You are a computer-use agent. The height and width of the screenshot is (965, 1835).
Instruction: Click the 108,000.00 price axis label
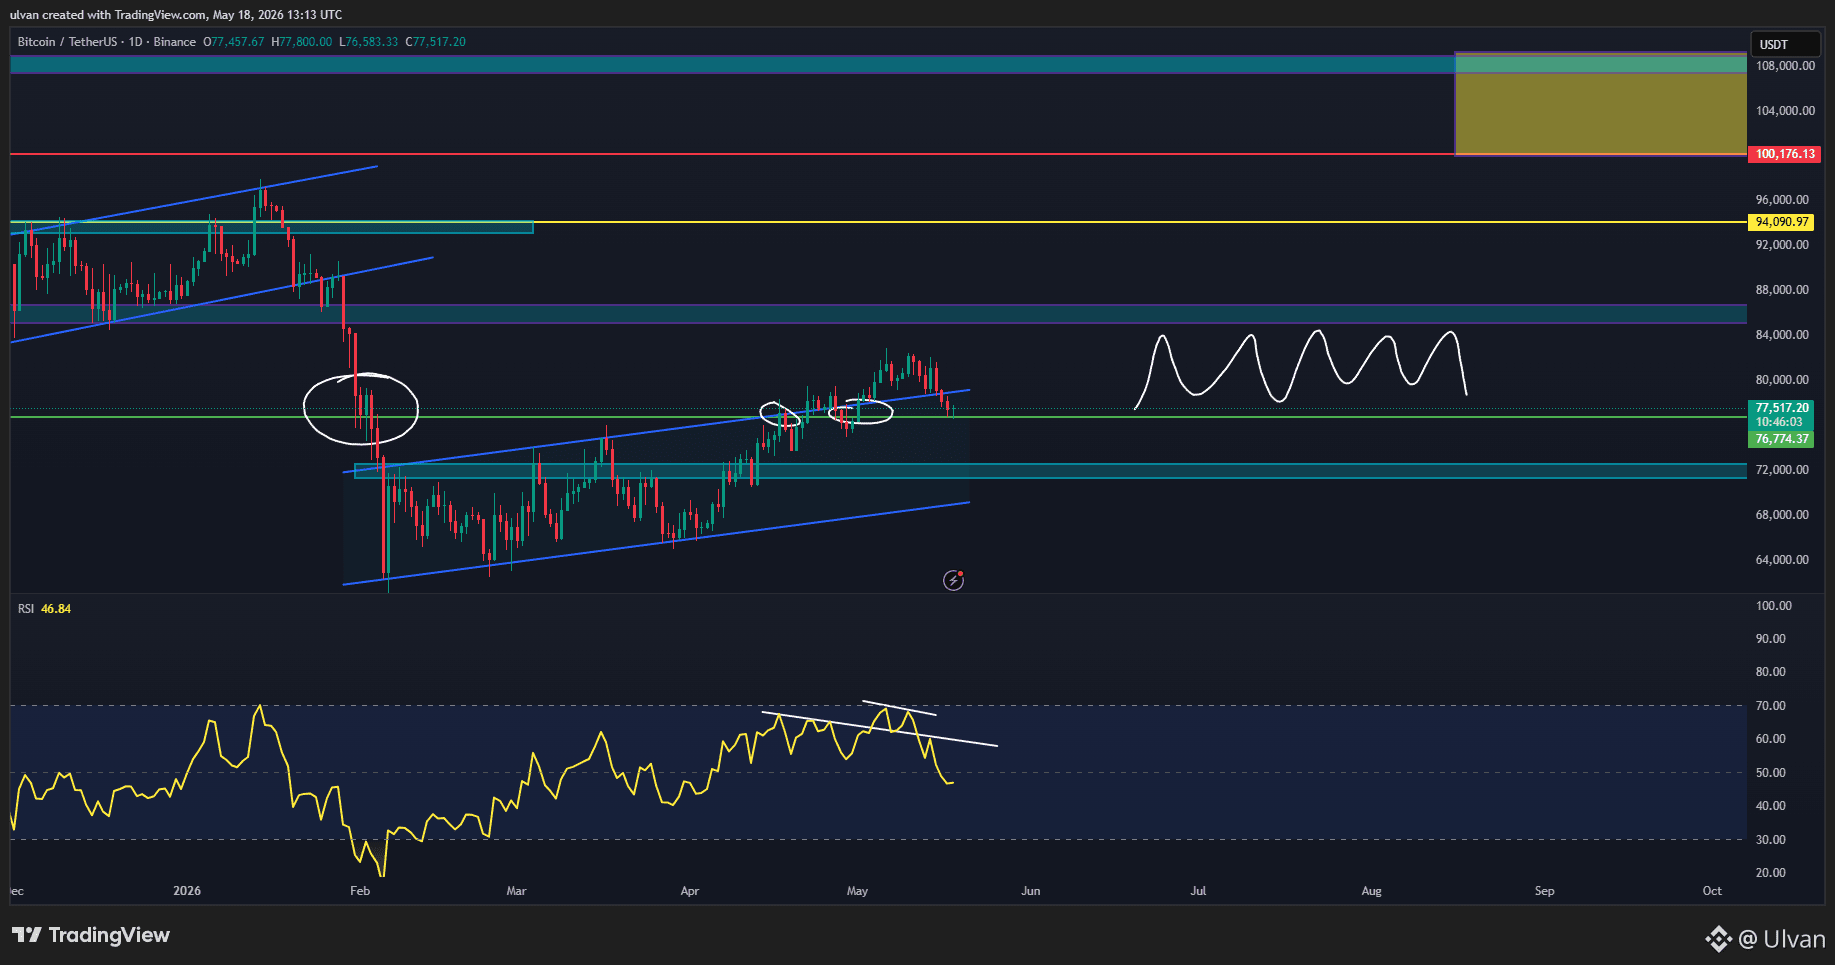1785,66
